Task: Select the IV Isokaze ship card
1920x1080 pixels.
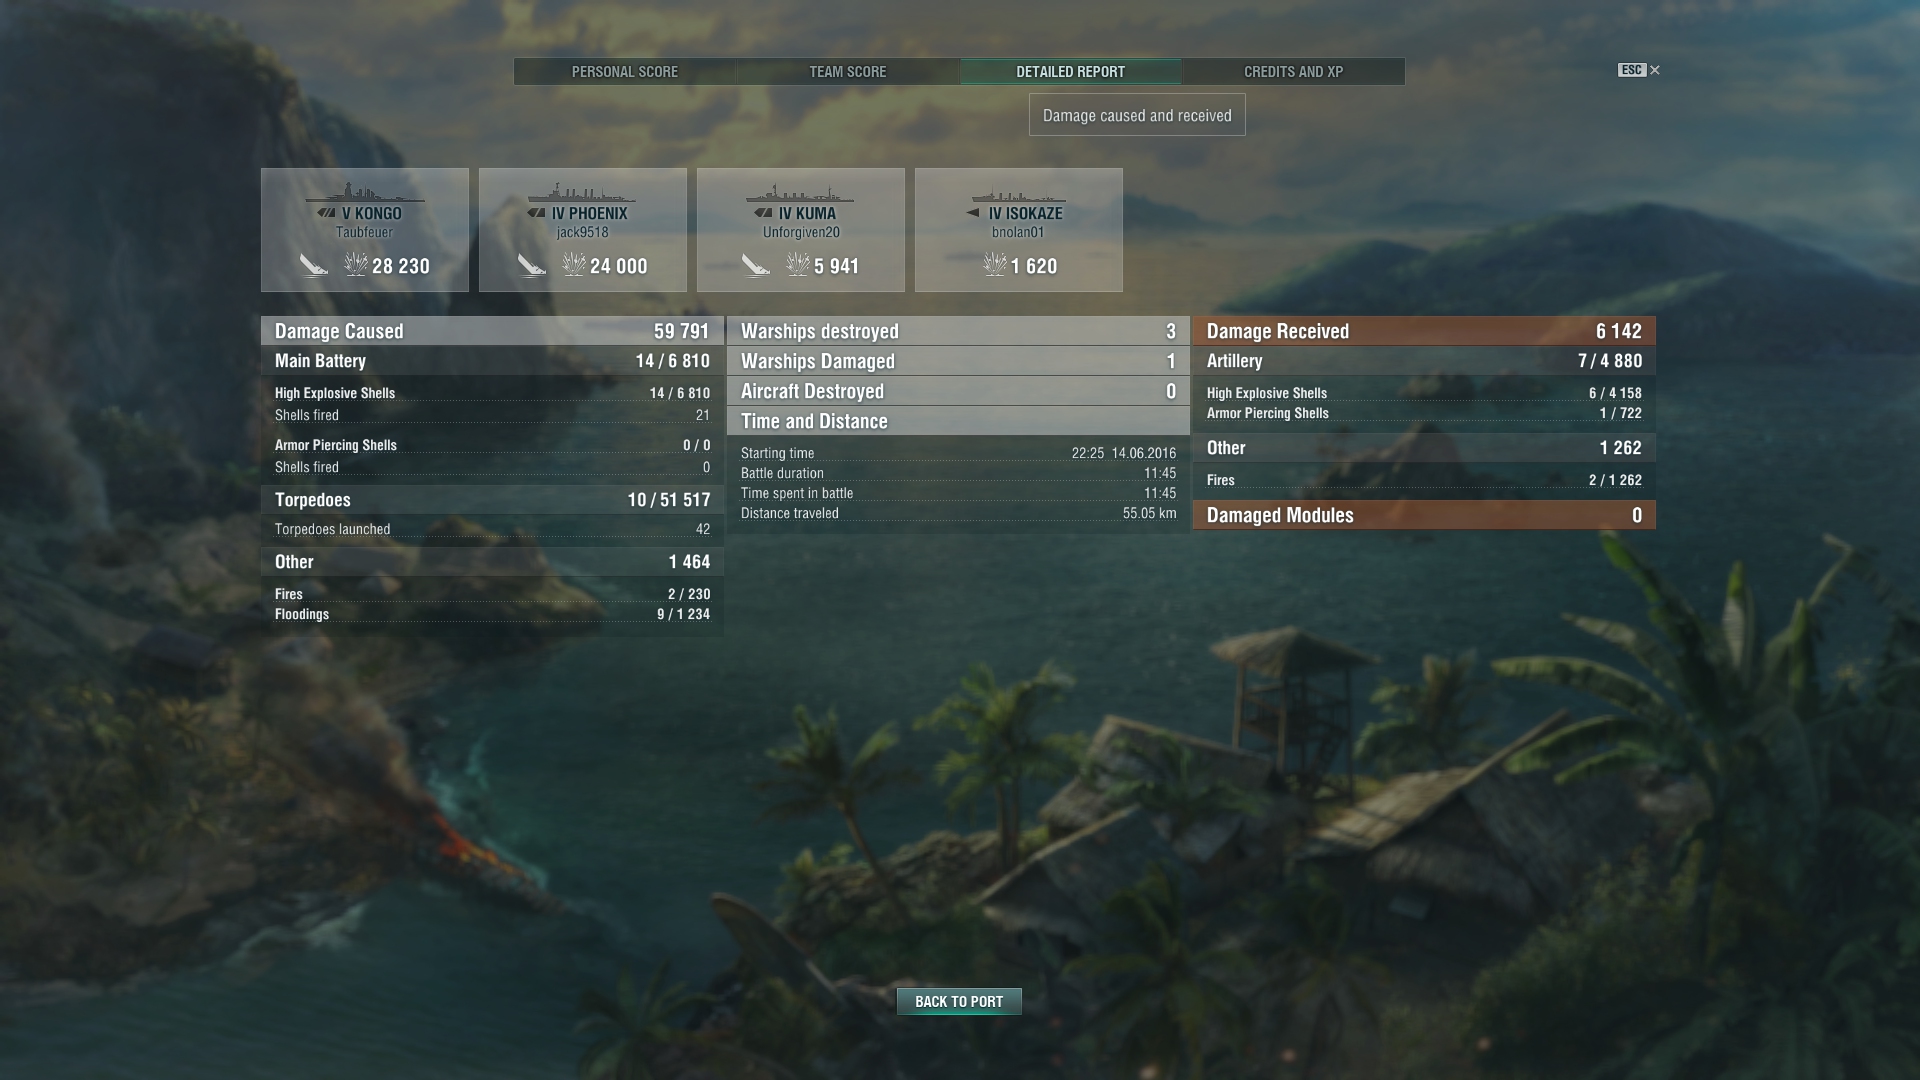Action: coord(1019,230)
